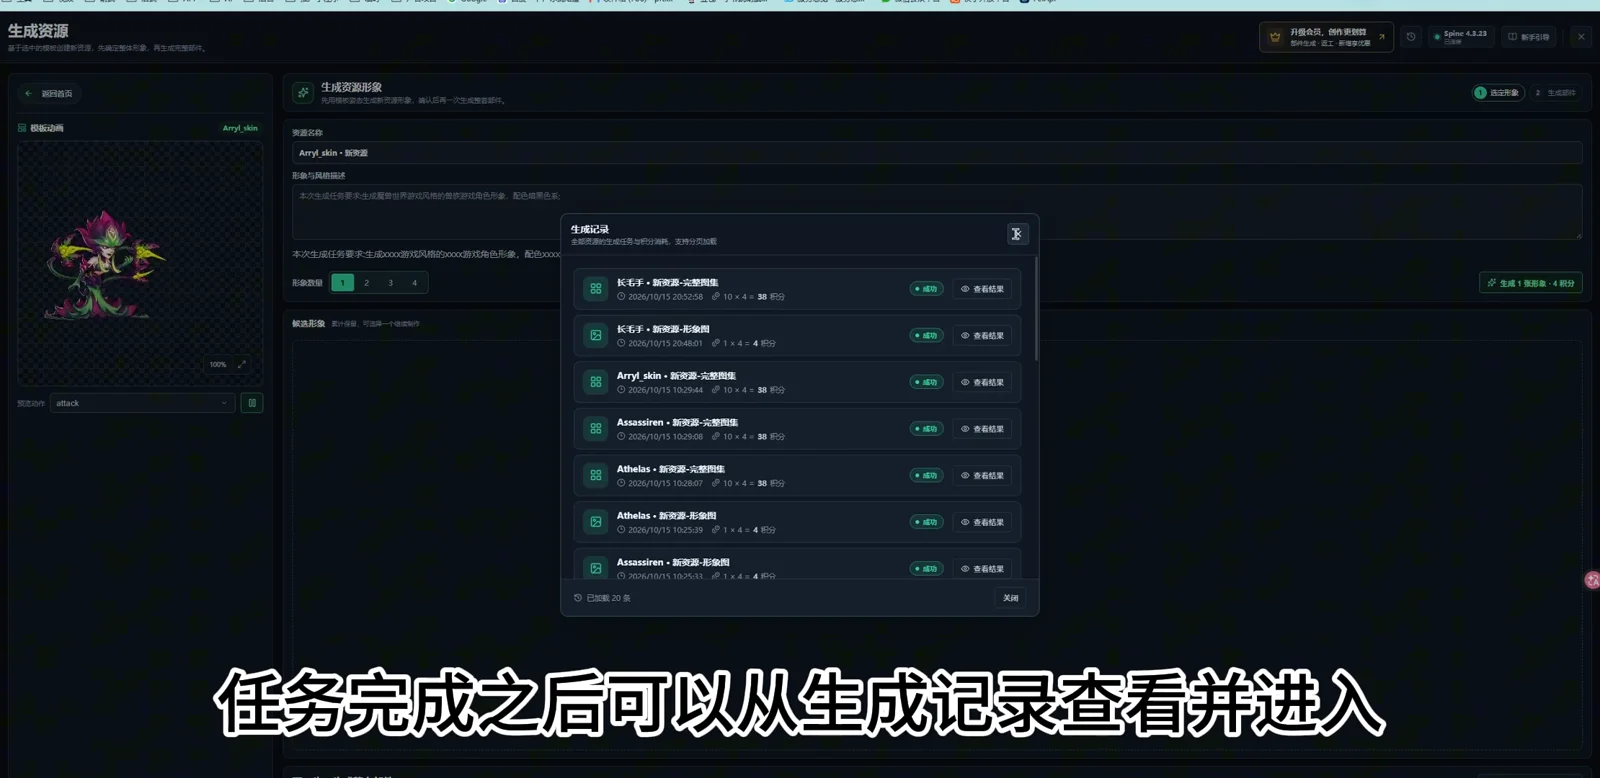The height and width of the screenshot is (778, 1600).
Task: Click the fullscreen expand icon on the preview
Action: coord(242,364)
